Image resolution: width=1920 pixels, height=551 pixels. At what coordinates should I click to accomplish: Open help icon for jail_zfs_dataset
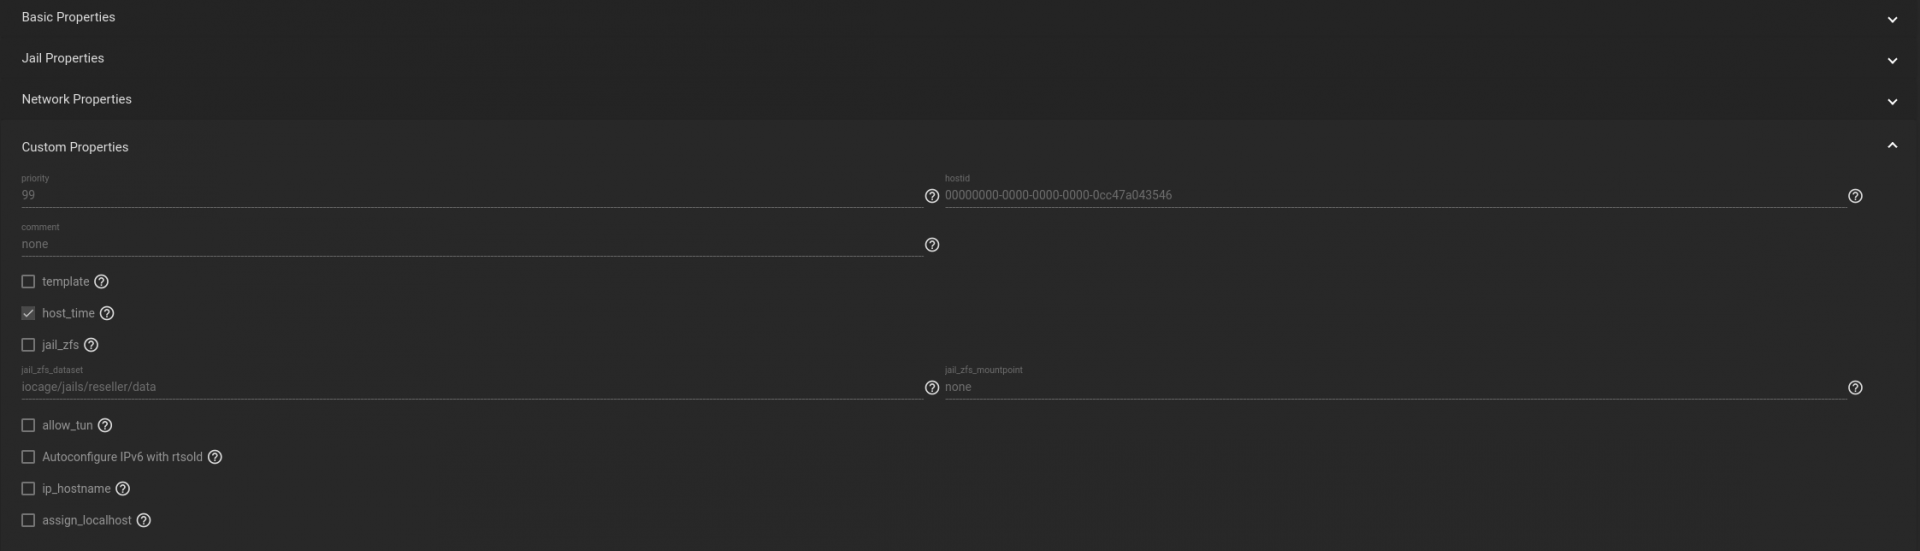pos(932,388)
